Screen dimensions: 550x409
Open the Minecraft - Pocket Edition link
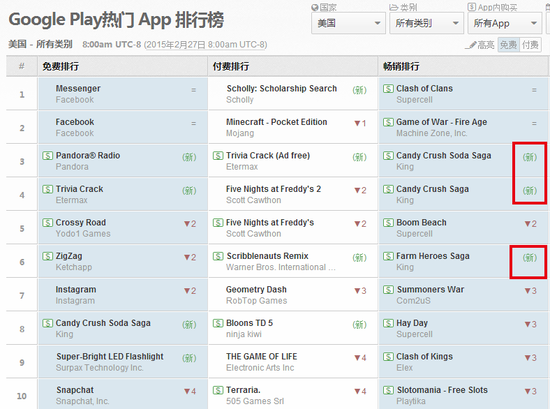coord(276,122)
